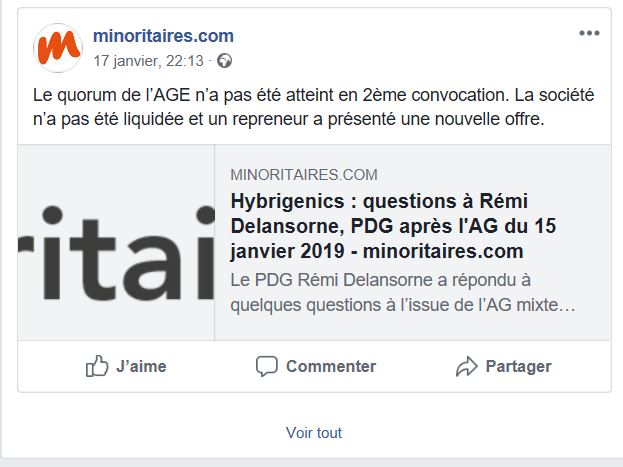The height and width of the screenshot is (467, 623).
Task: Click the article description starting 'Le PDG Rémi'
Action: point(403,293)
